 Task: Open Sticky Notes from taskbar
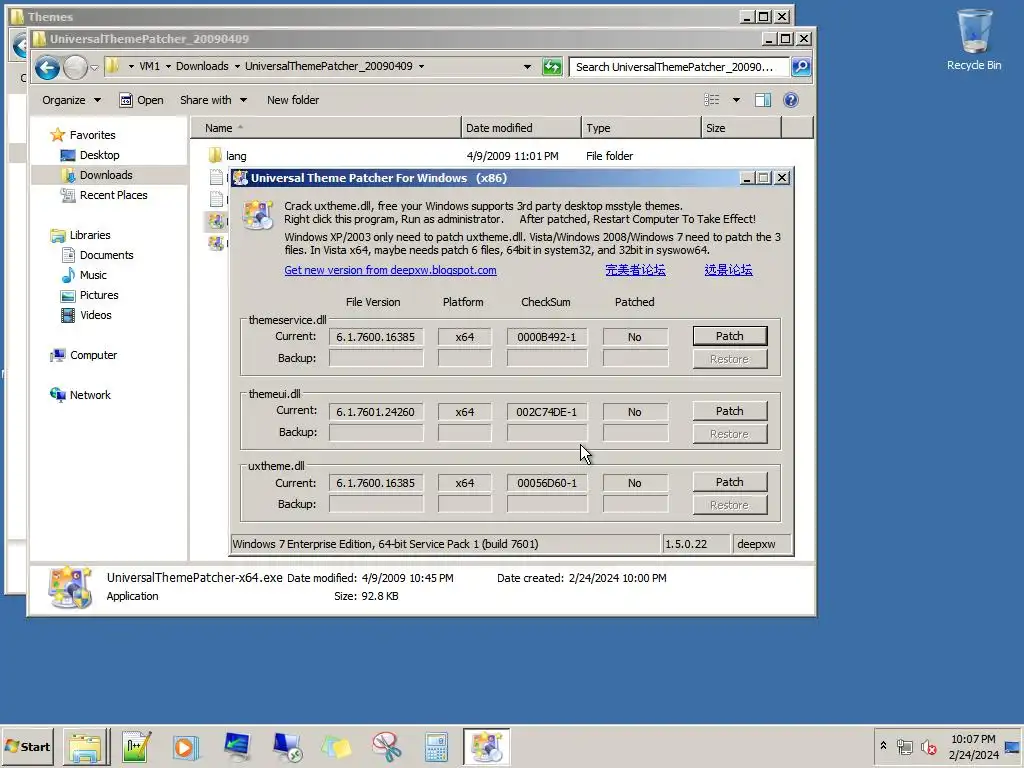coord(336,746)
